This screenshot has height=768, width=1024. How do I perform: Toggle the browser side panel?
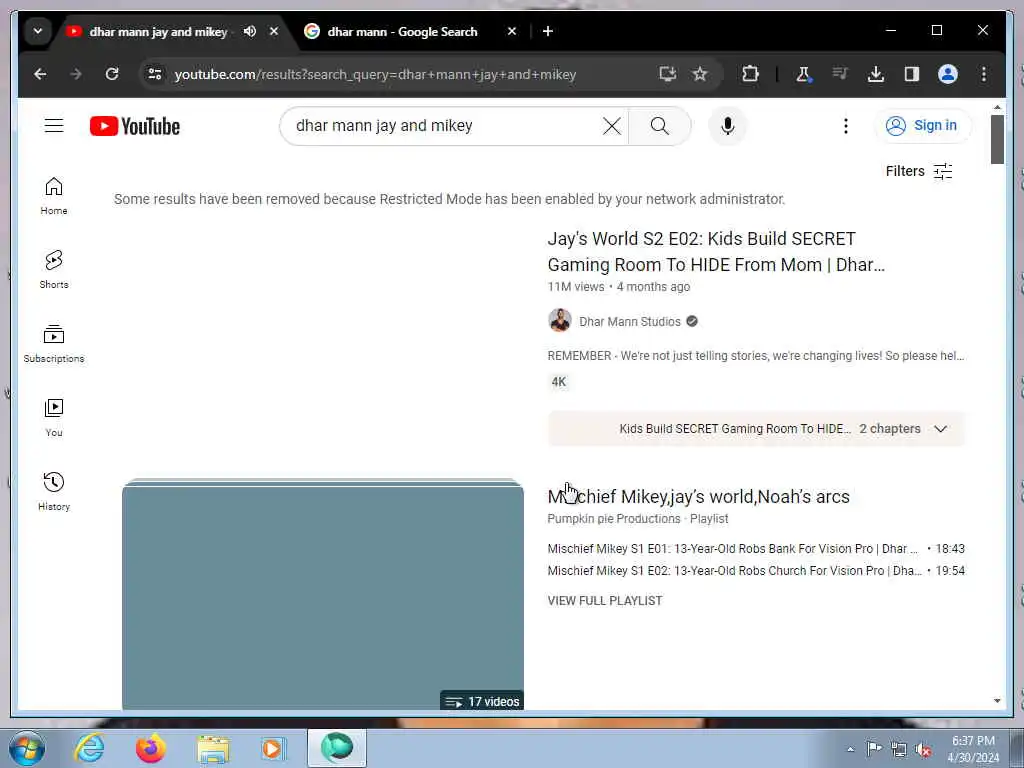click(912, 74)
